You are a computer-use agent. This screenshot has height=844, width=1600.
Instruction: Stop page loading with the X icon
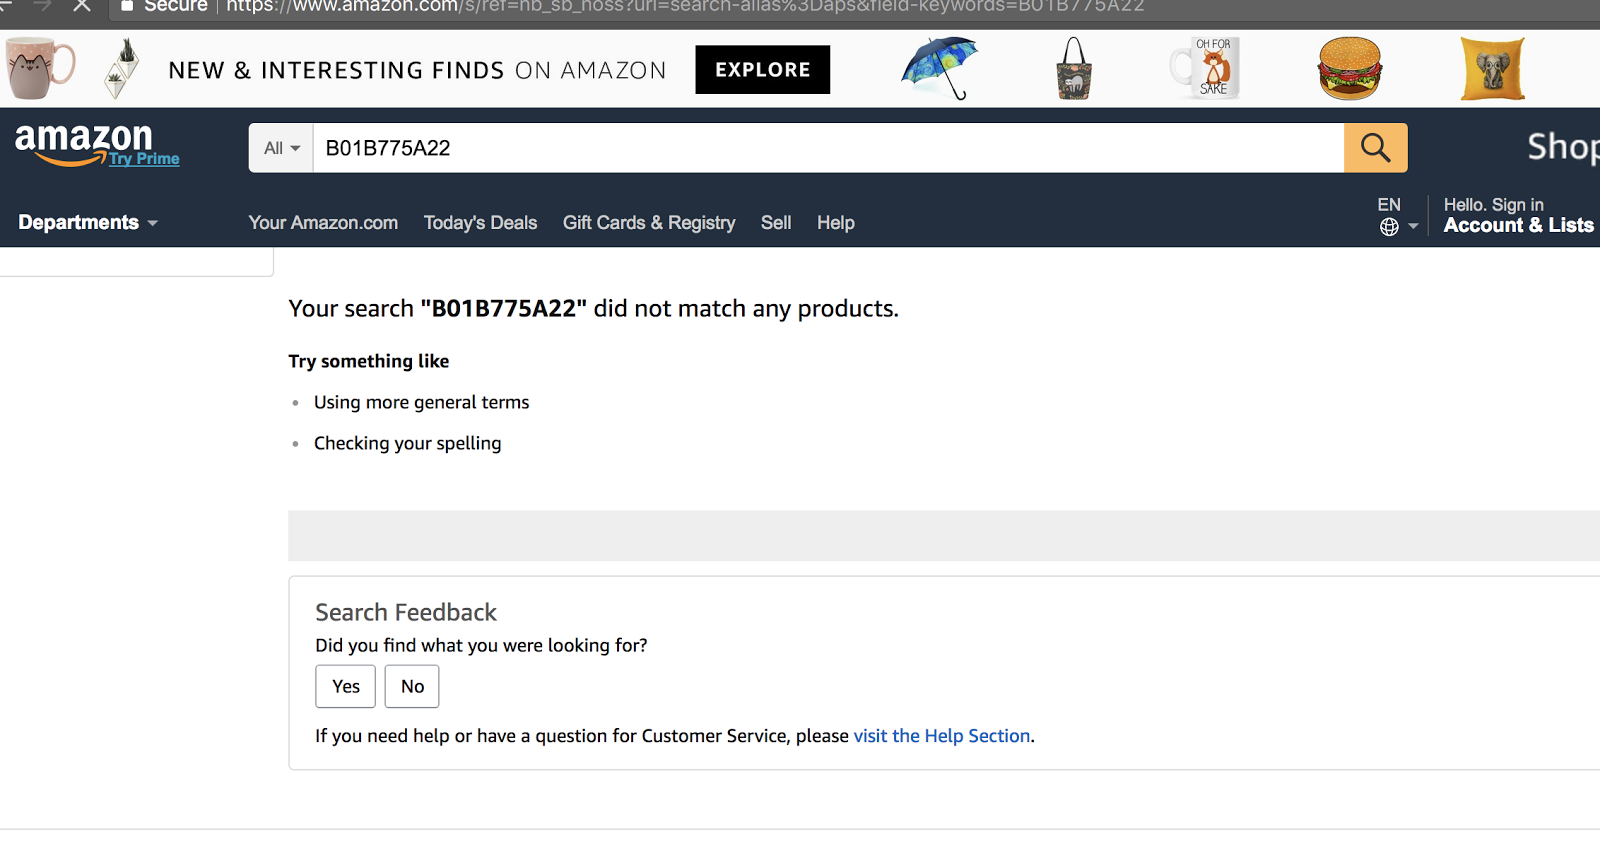[82, 6]
